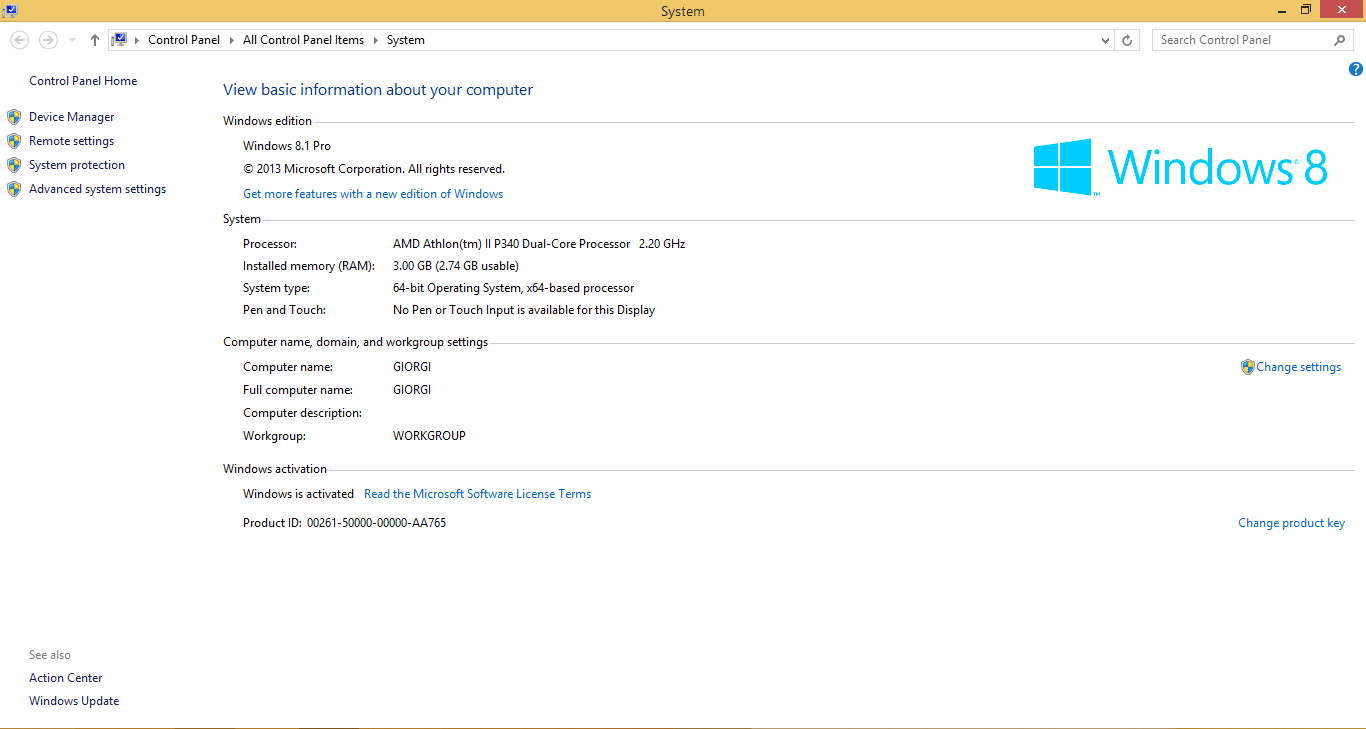Click the shield icon beside Device Manager
1366x729 pixels.
14,117
